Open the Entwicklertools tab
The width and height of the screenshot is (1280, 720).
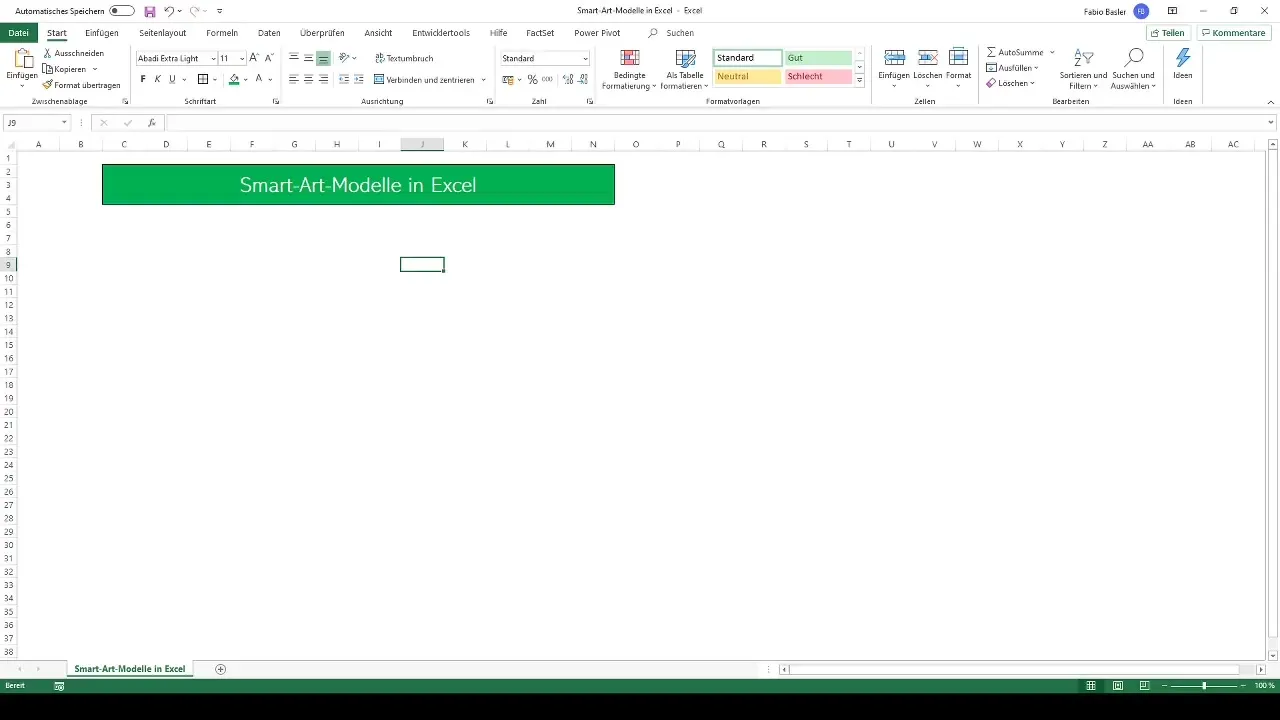pyautogui.click(x=441, y=33)
